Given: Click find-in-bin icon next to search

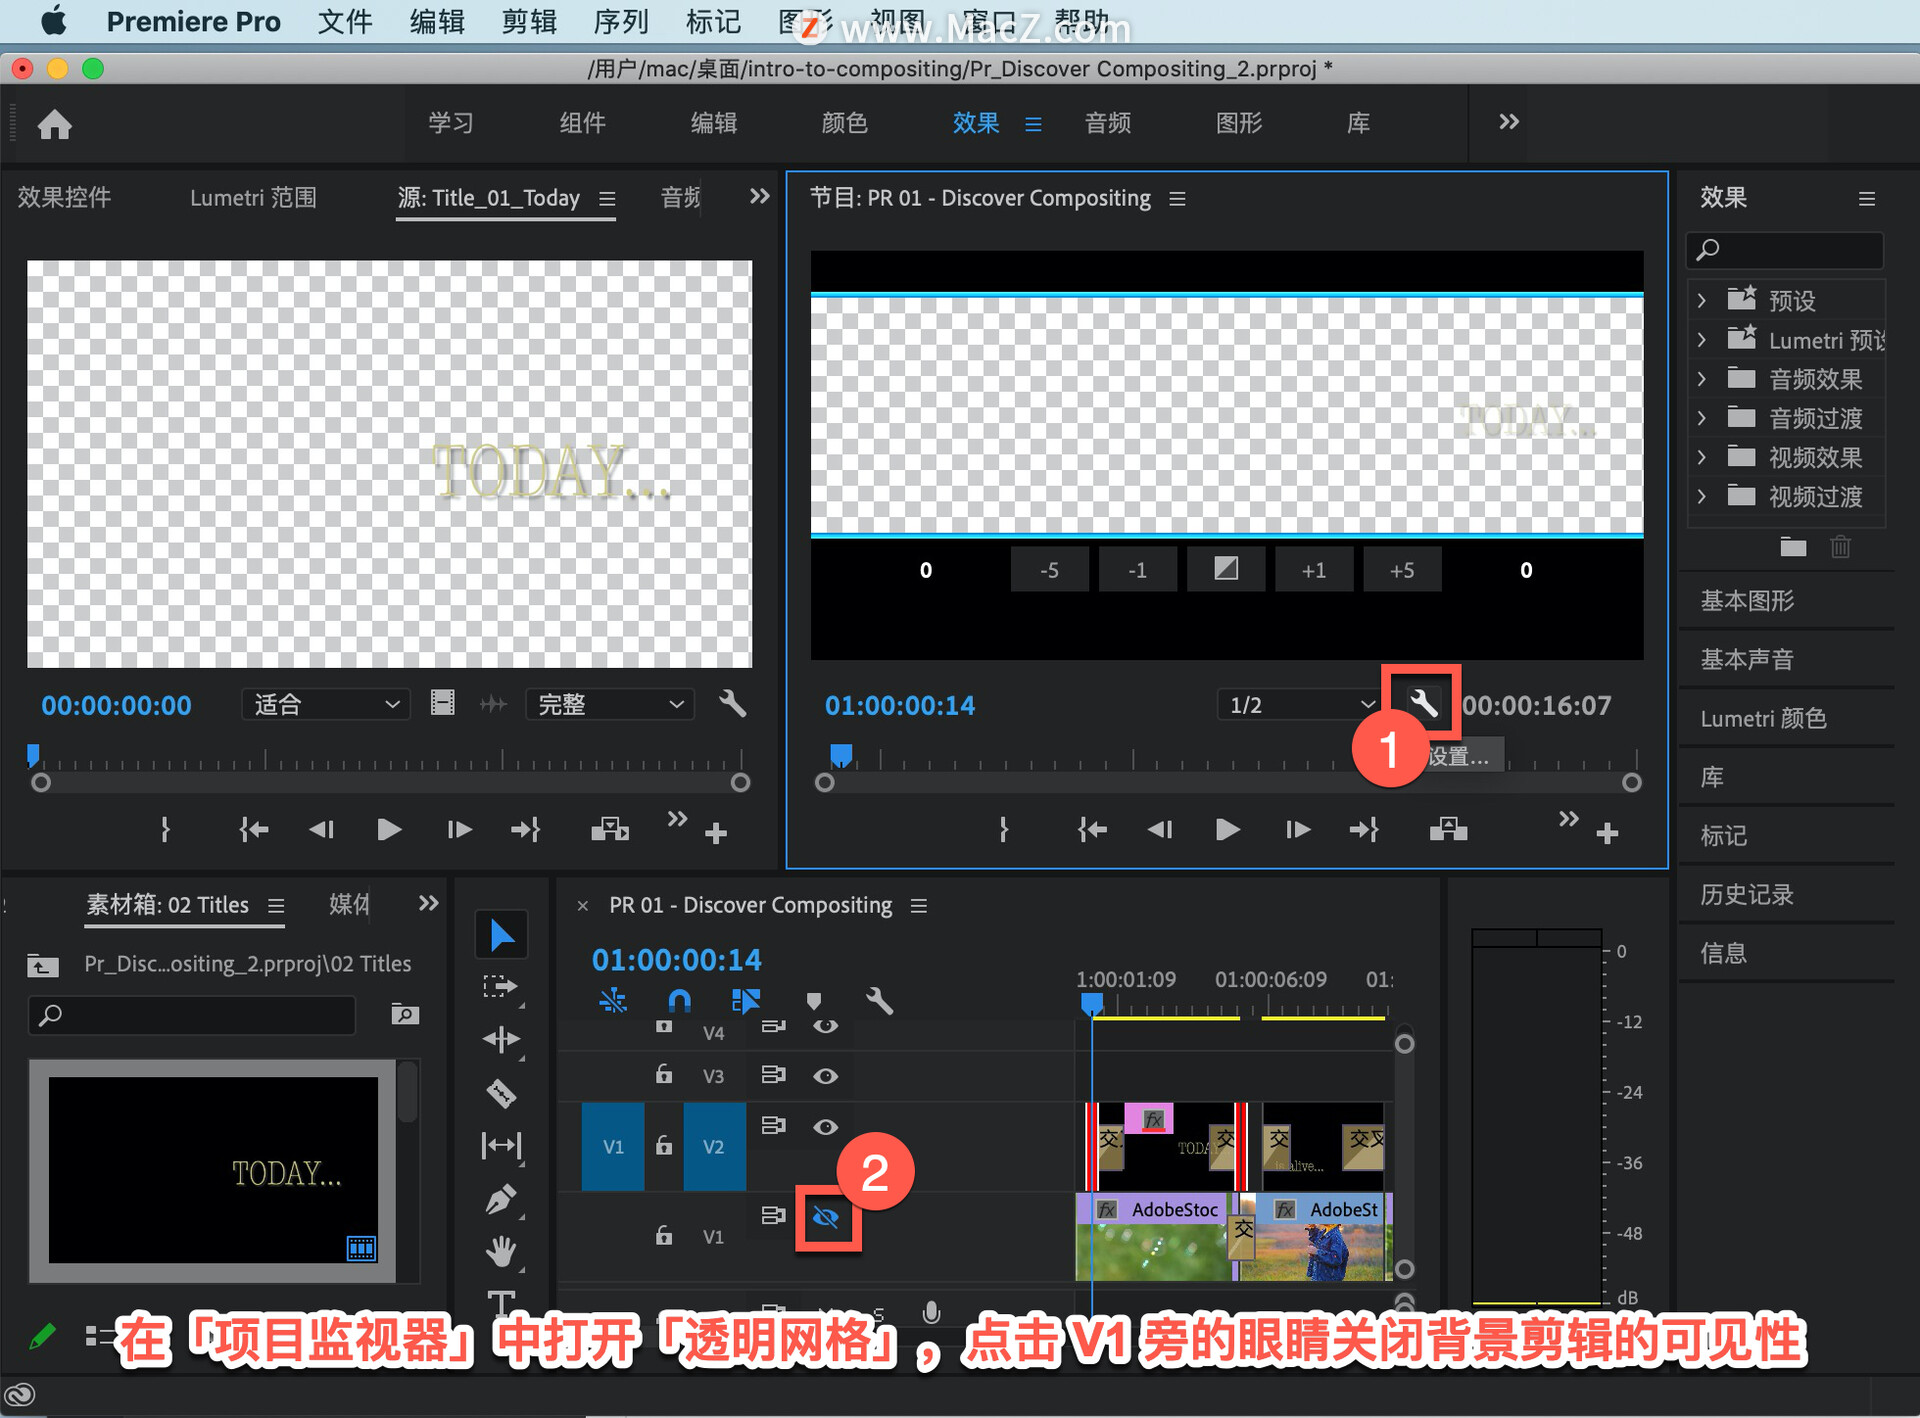Looking at the screenshot, I should [x=404, y=1014].
